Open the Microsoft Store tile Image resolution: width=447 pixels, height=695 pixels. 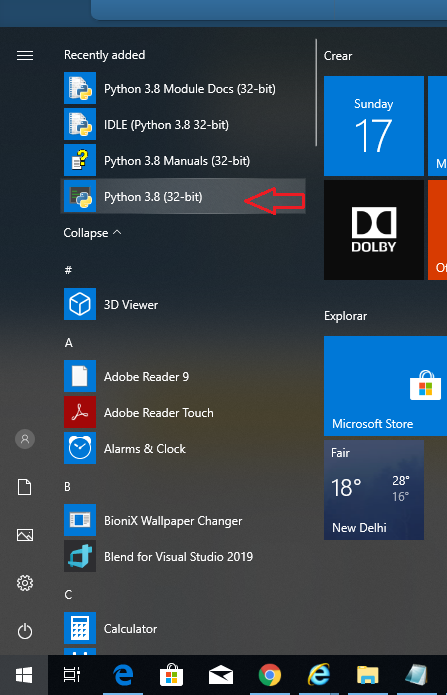[385, 386]
